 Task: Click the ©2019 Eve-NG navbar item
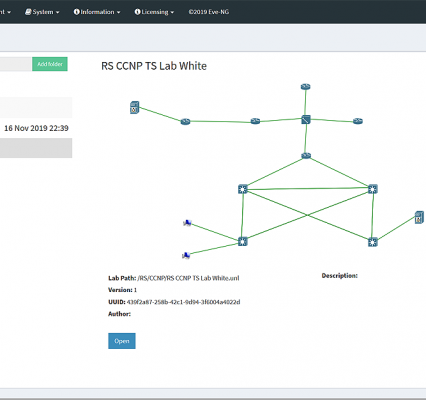209,12
